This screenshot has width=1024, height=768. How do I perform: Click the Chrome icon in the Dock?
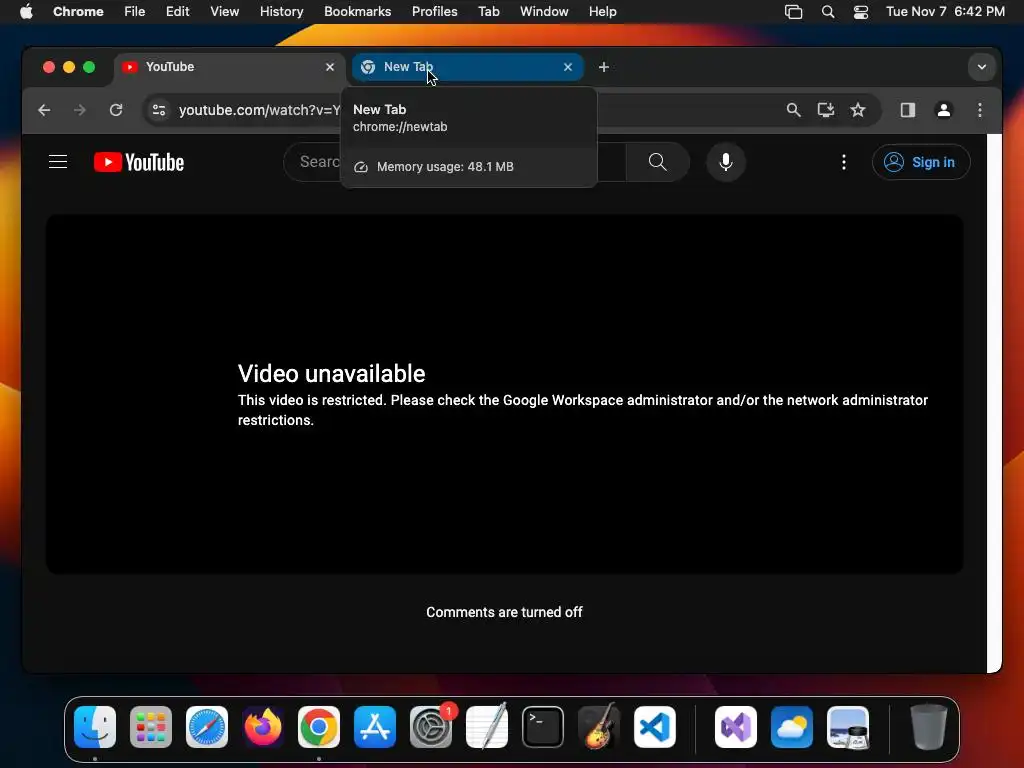pos(319,727)
